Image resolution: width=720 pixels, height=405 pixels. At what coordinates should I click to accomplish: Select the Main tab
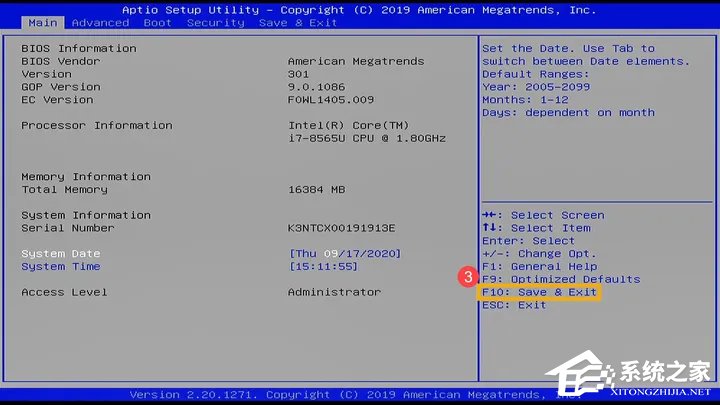coord(43,22)
